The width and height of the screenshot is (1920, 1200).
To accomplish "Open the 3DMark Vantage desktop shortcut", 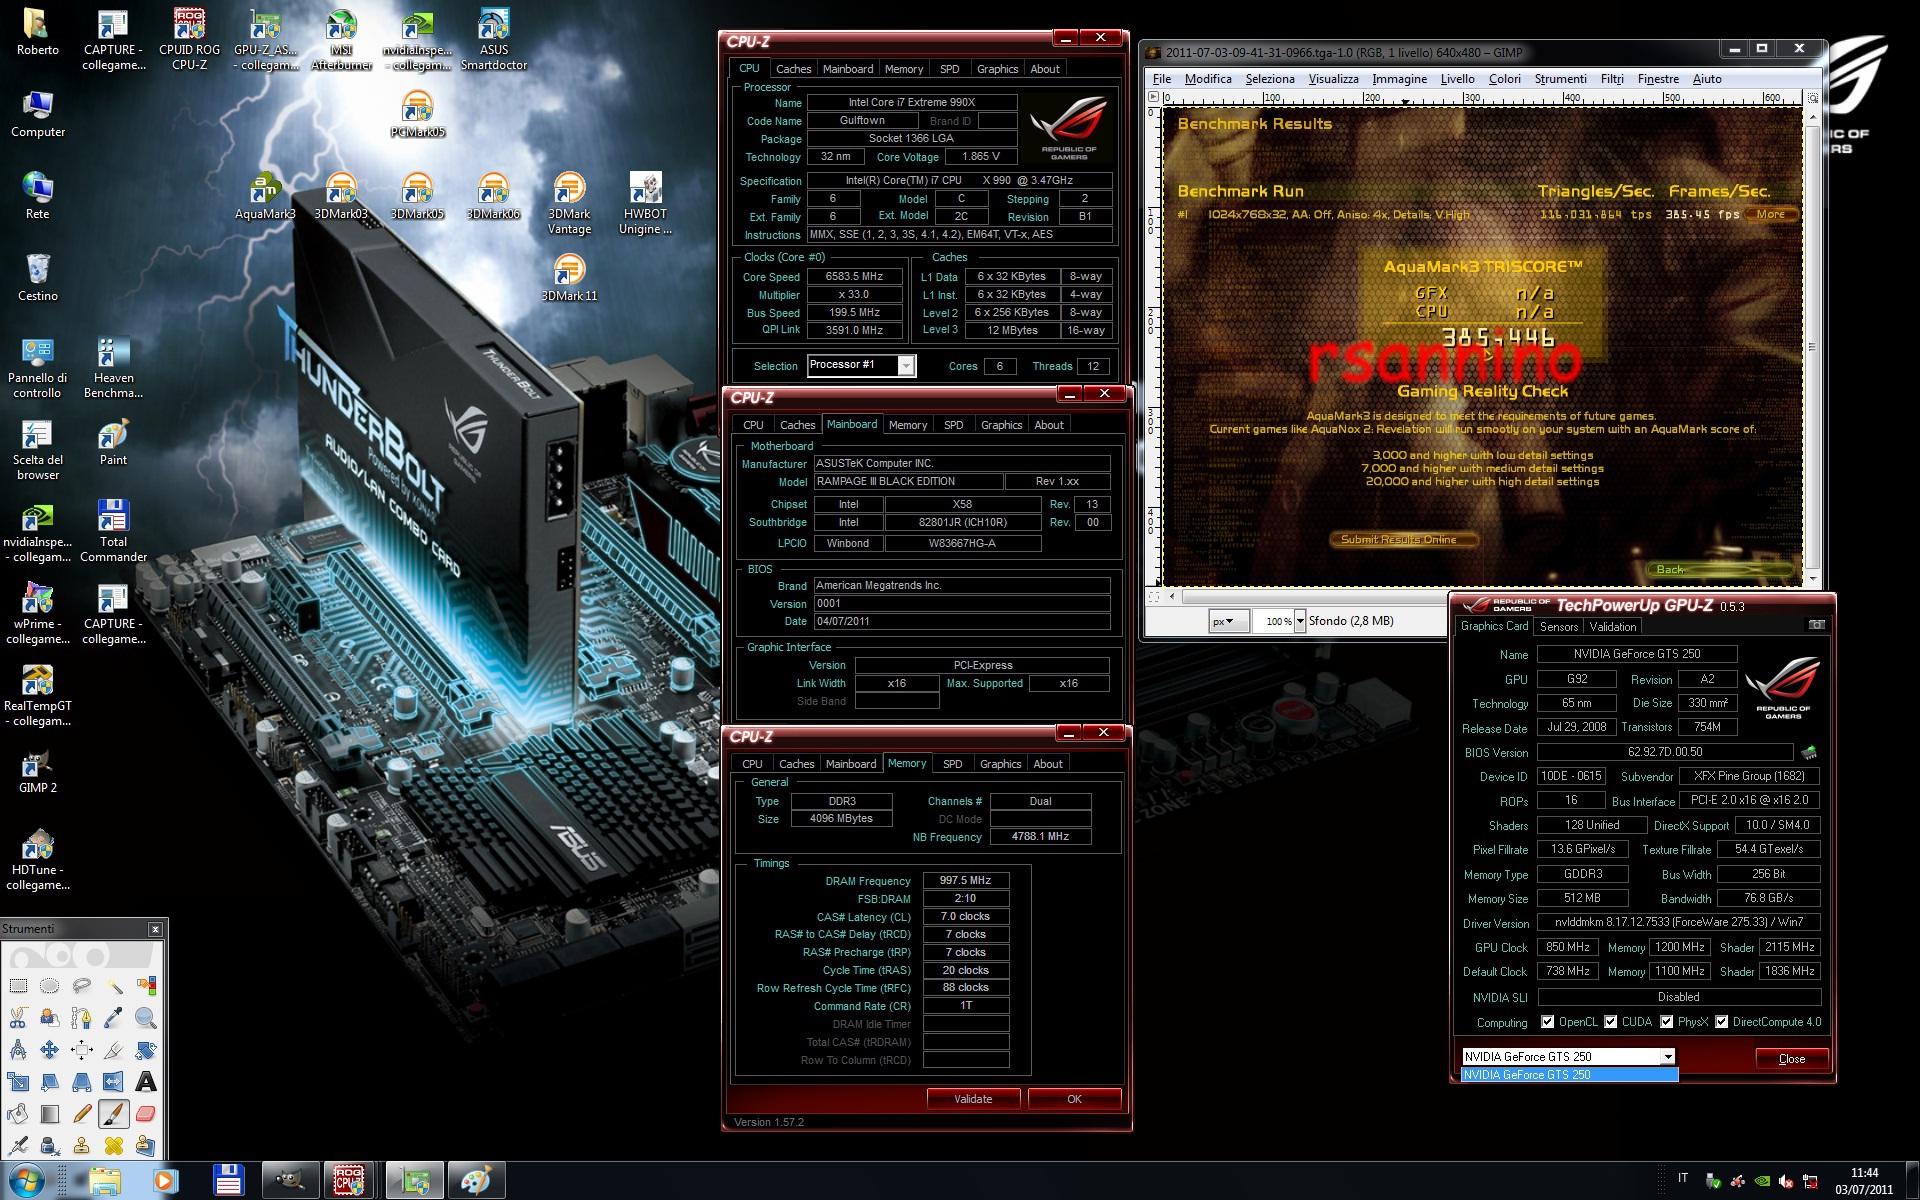I will (x=569, y=204).
